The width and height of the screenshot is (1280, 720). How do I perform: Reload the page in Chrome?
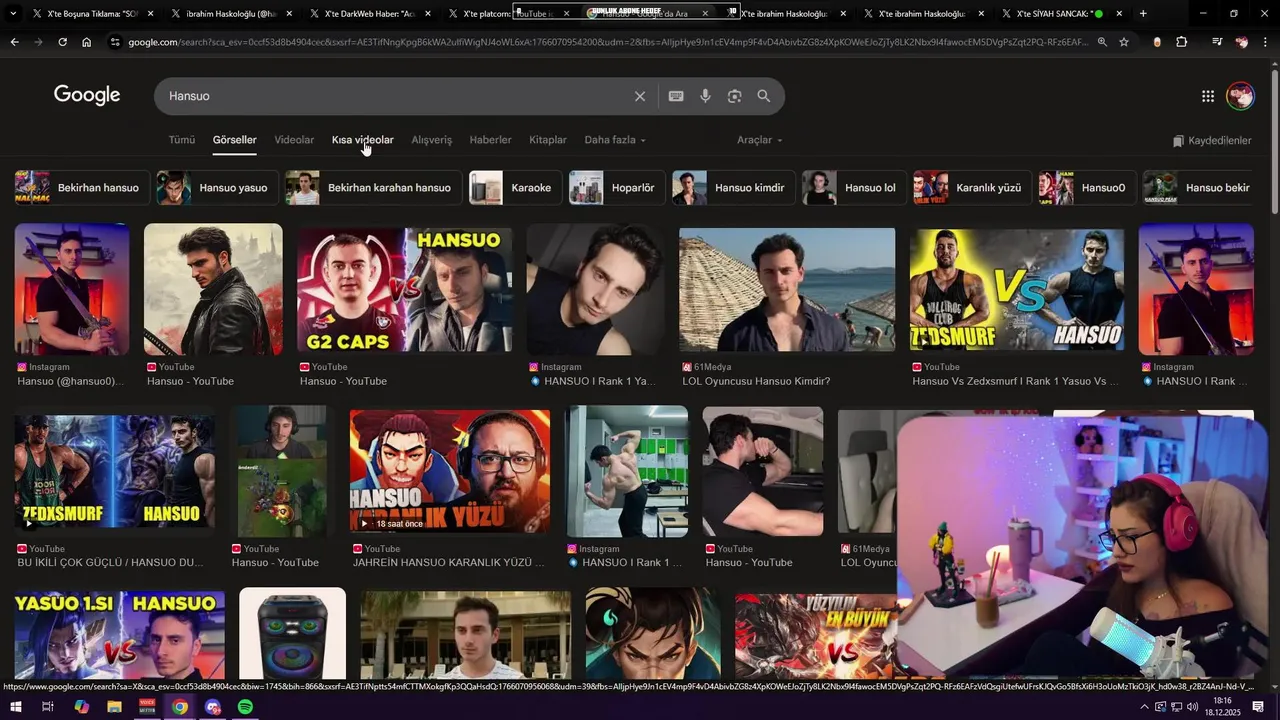(62, 42)
